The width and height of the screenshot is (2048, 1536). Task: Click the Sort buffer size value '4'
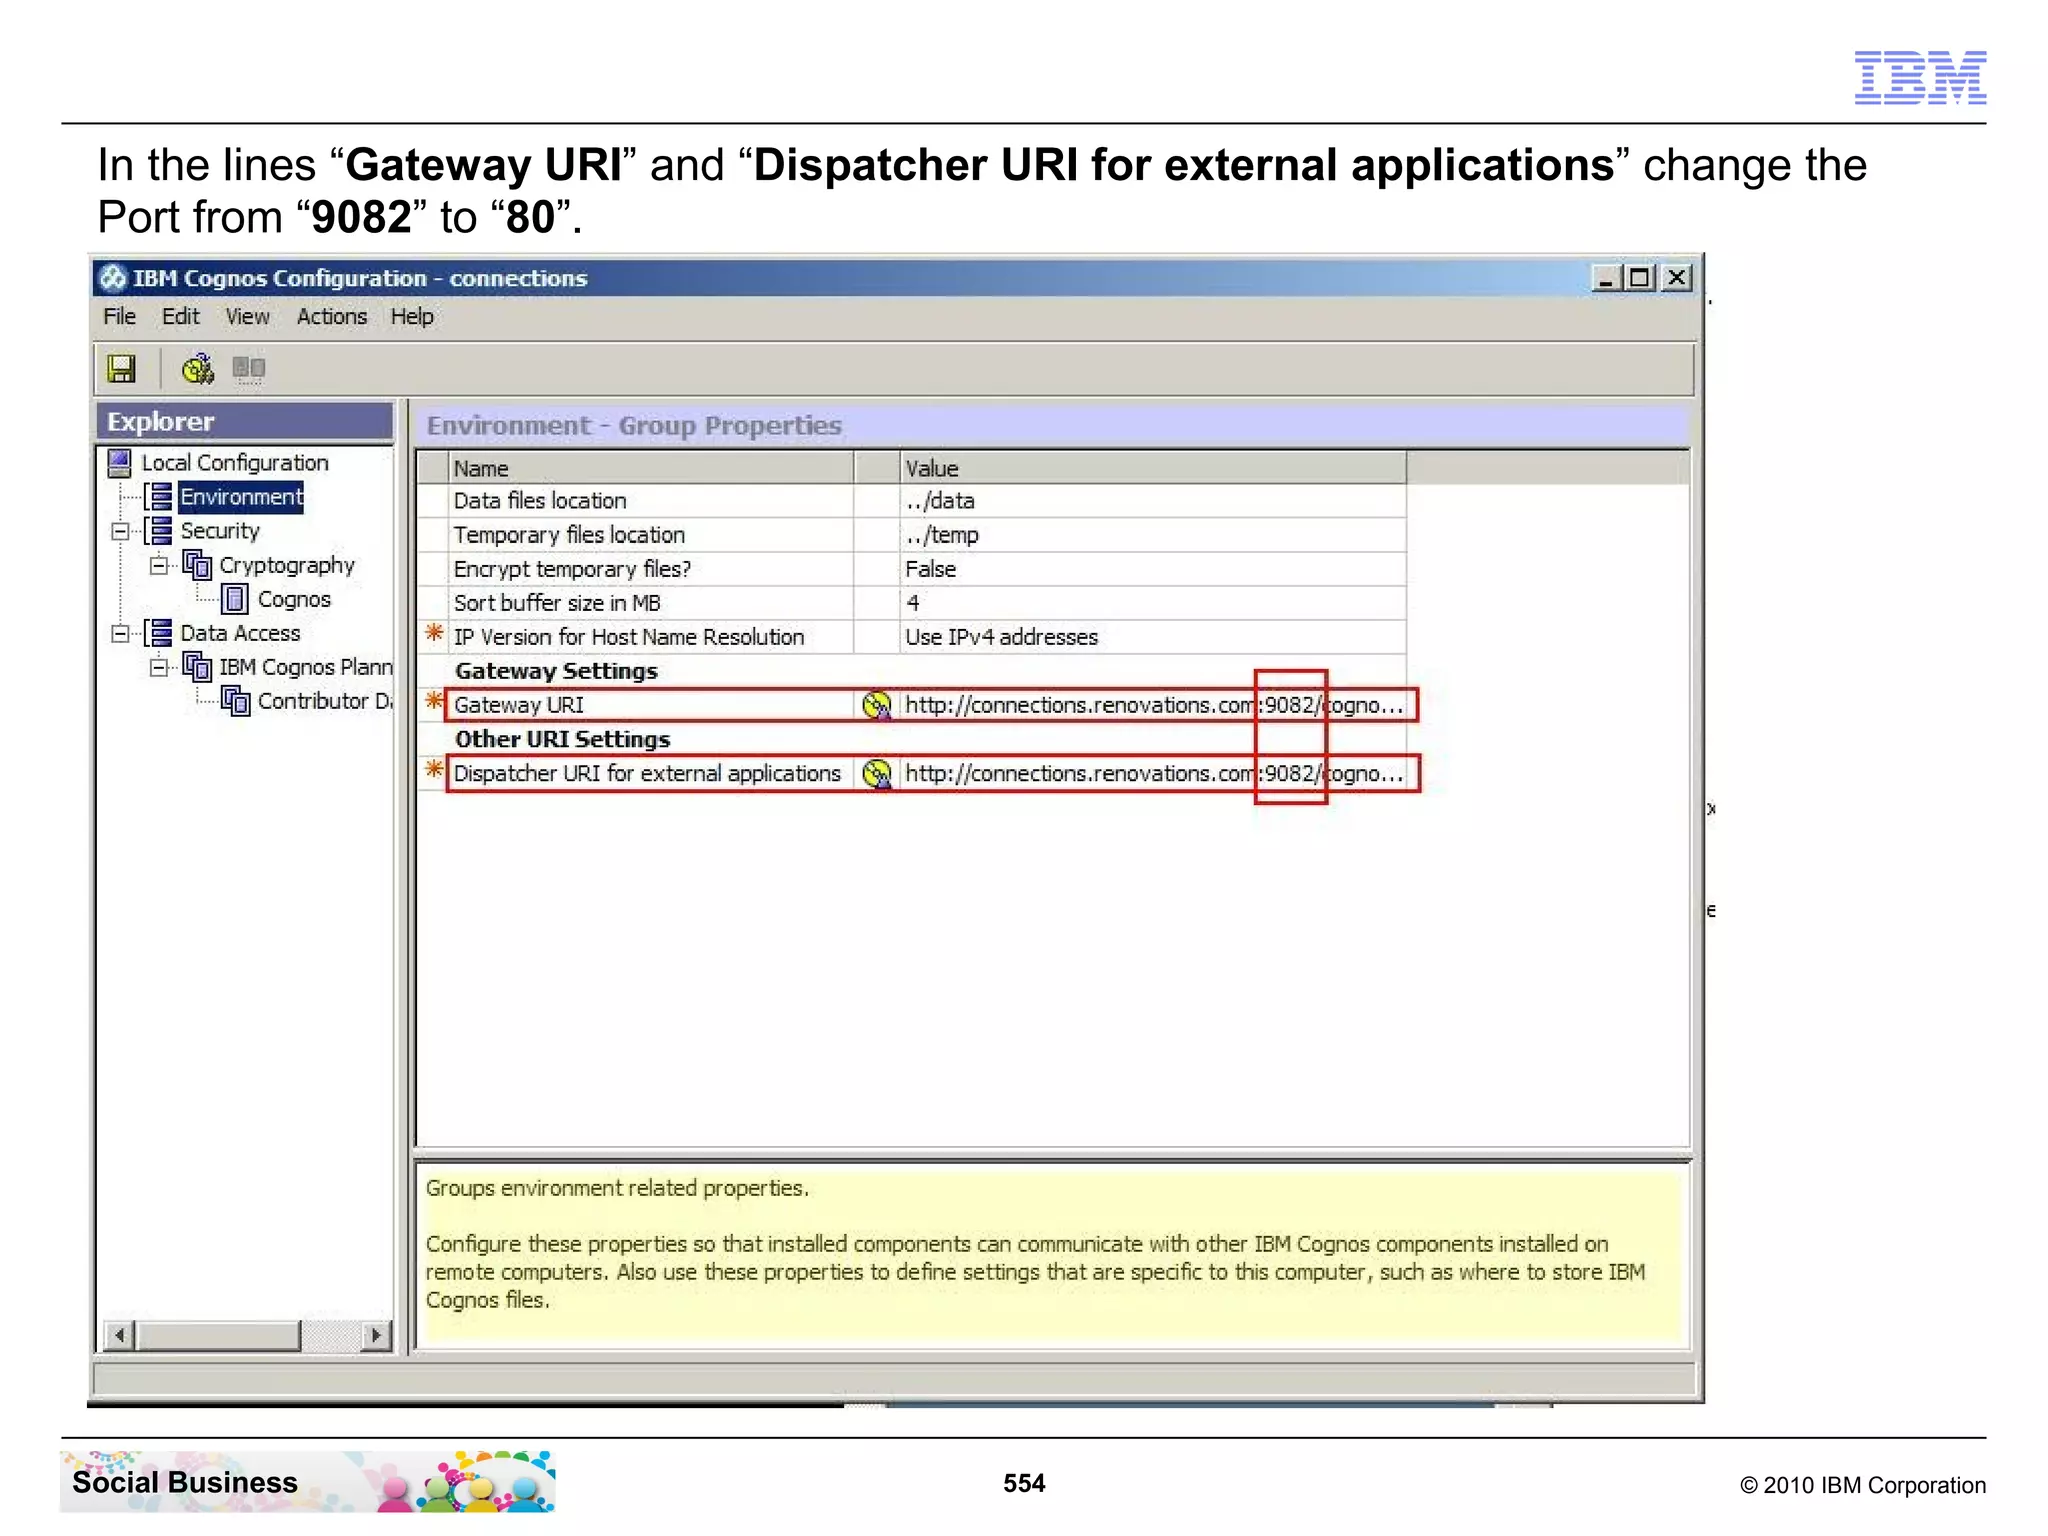[x=1153, y=603]
